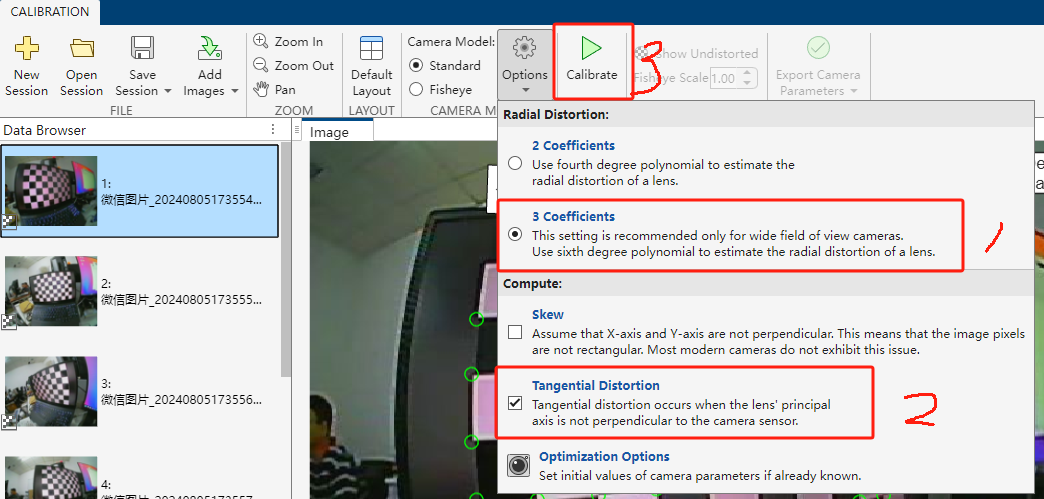Expand the Export Camera Parameters dropdown

coord(854,91)
